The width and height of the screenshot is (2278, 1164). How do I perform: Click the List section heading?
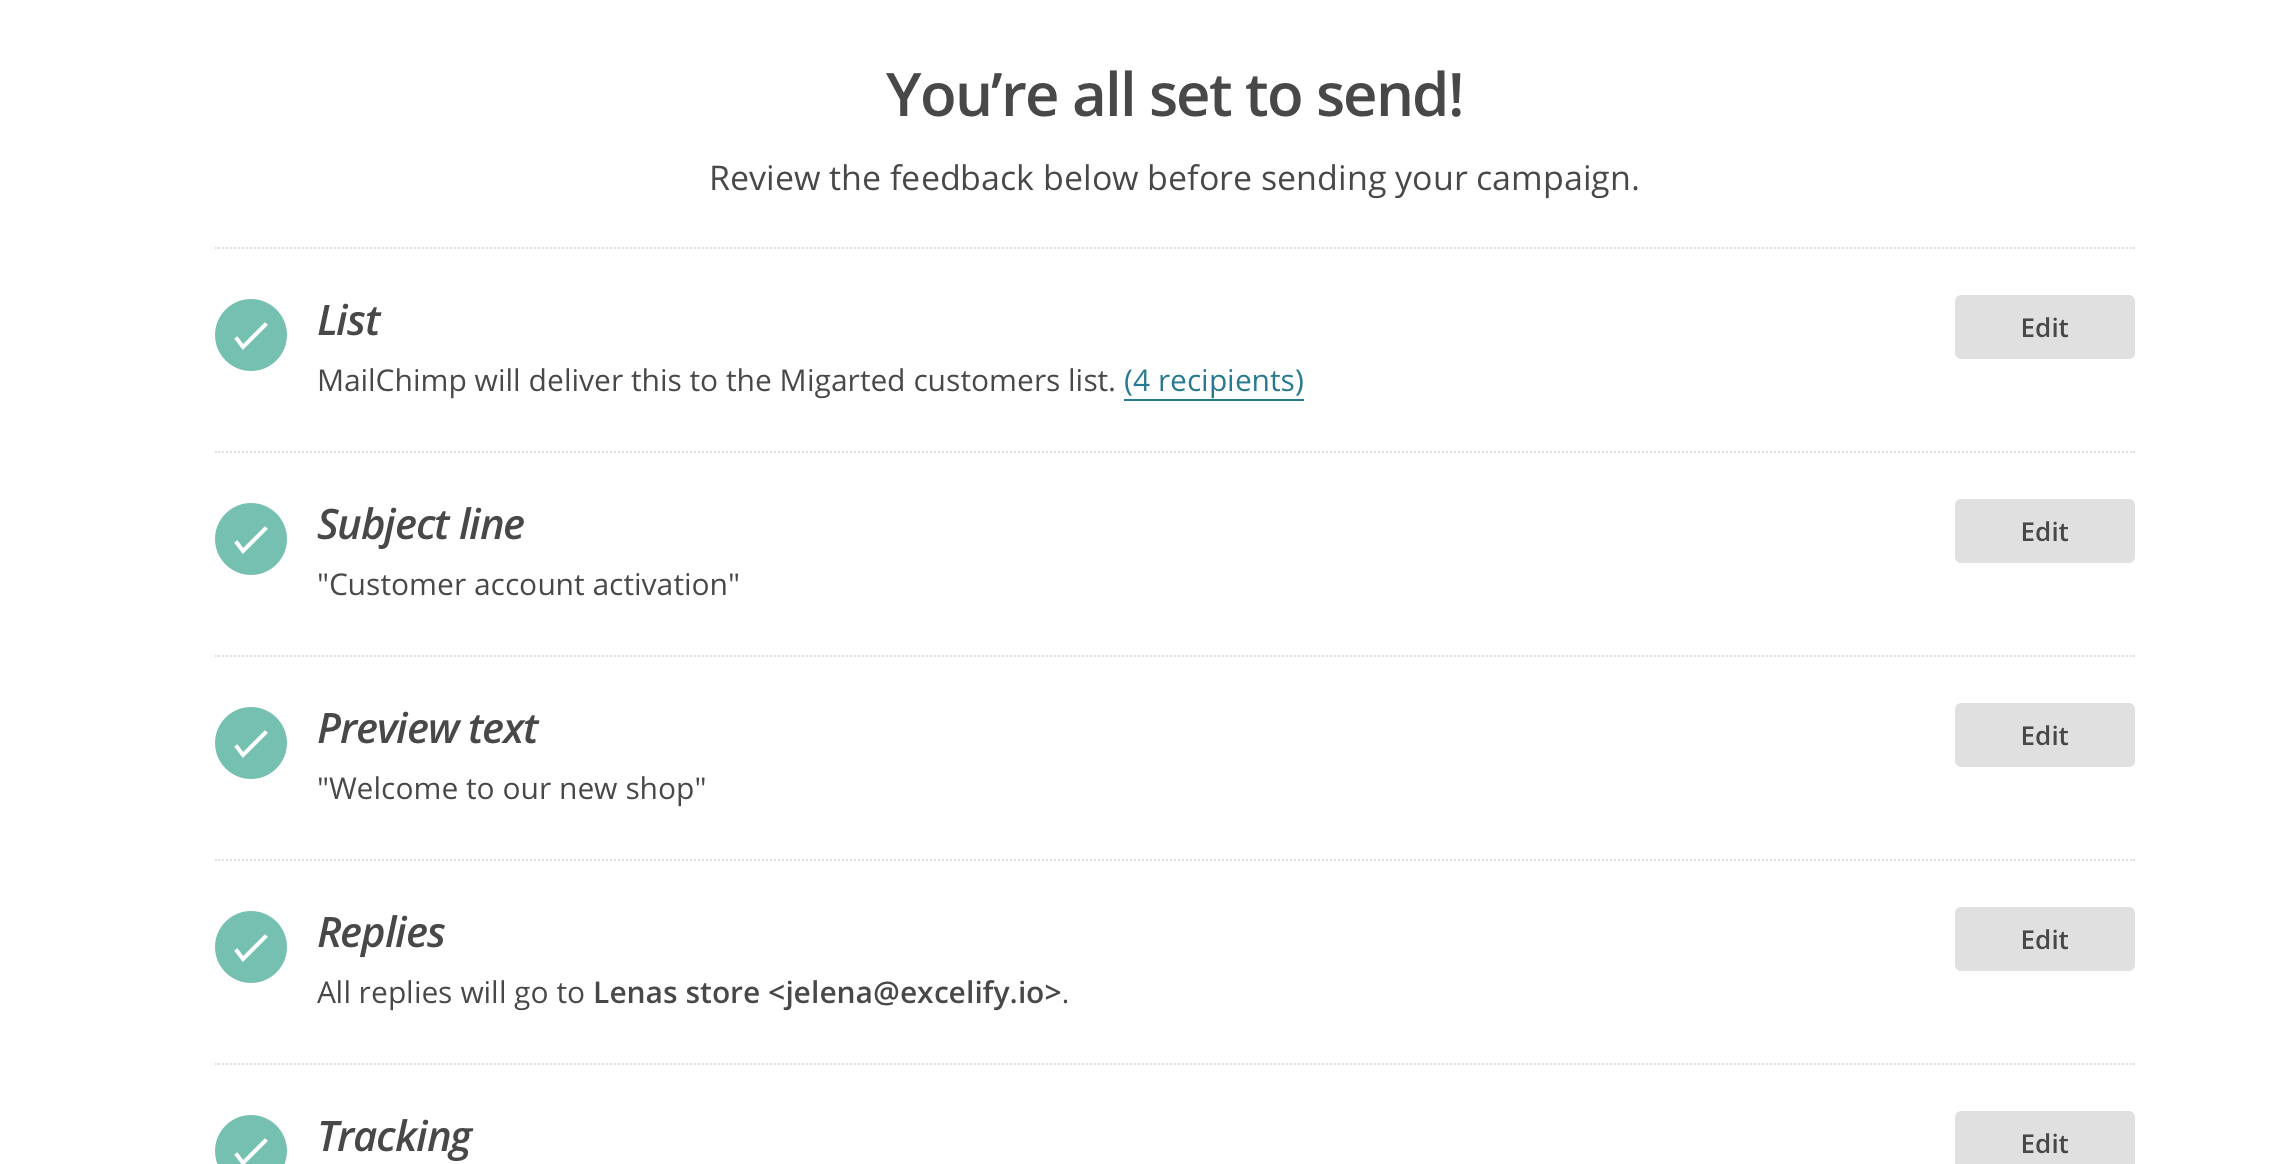coord(349,321)
